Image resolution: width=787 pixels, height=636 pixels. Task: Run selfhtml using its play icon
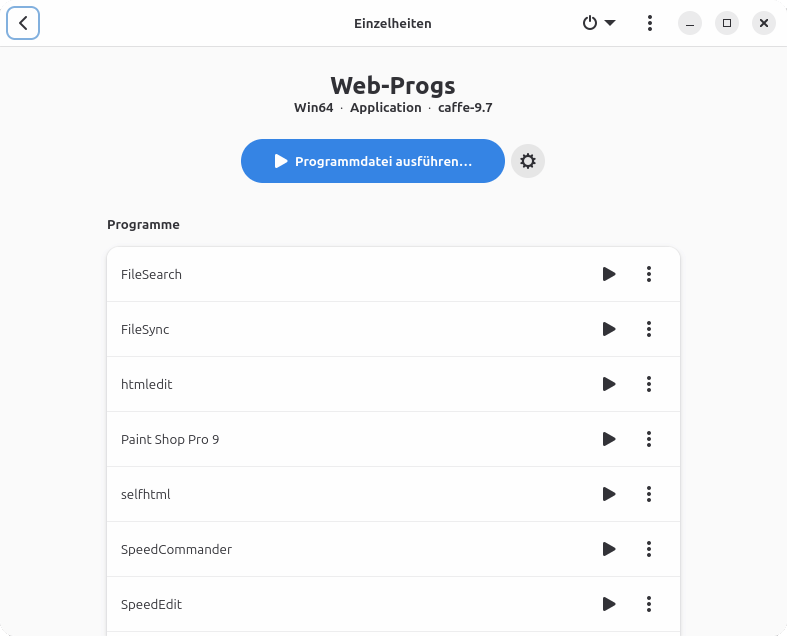609,494
